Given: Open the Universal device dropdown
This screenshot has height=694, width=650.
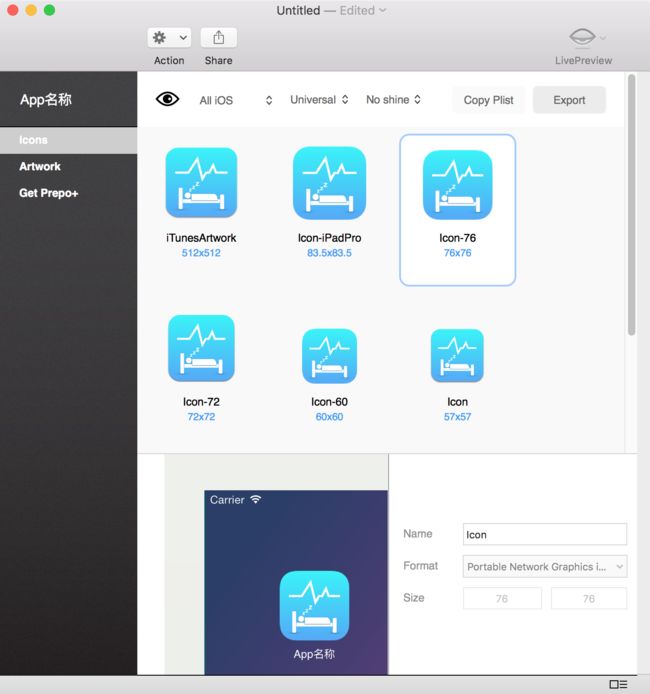Looking at the screenshot, I should click(x=319, y=100).
